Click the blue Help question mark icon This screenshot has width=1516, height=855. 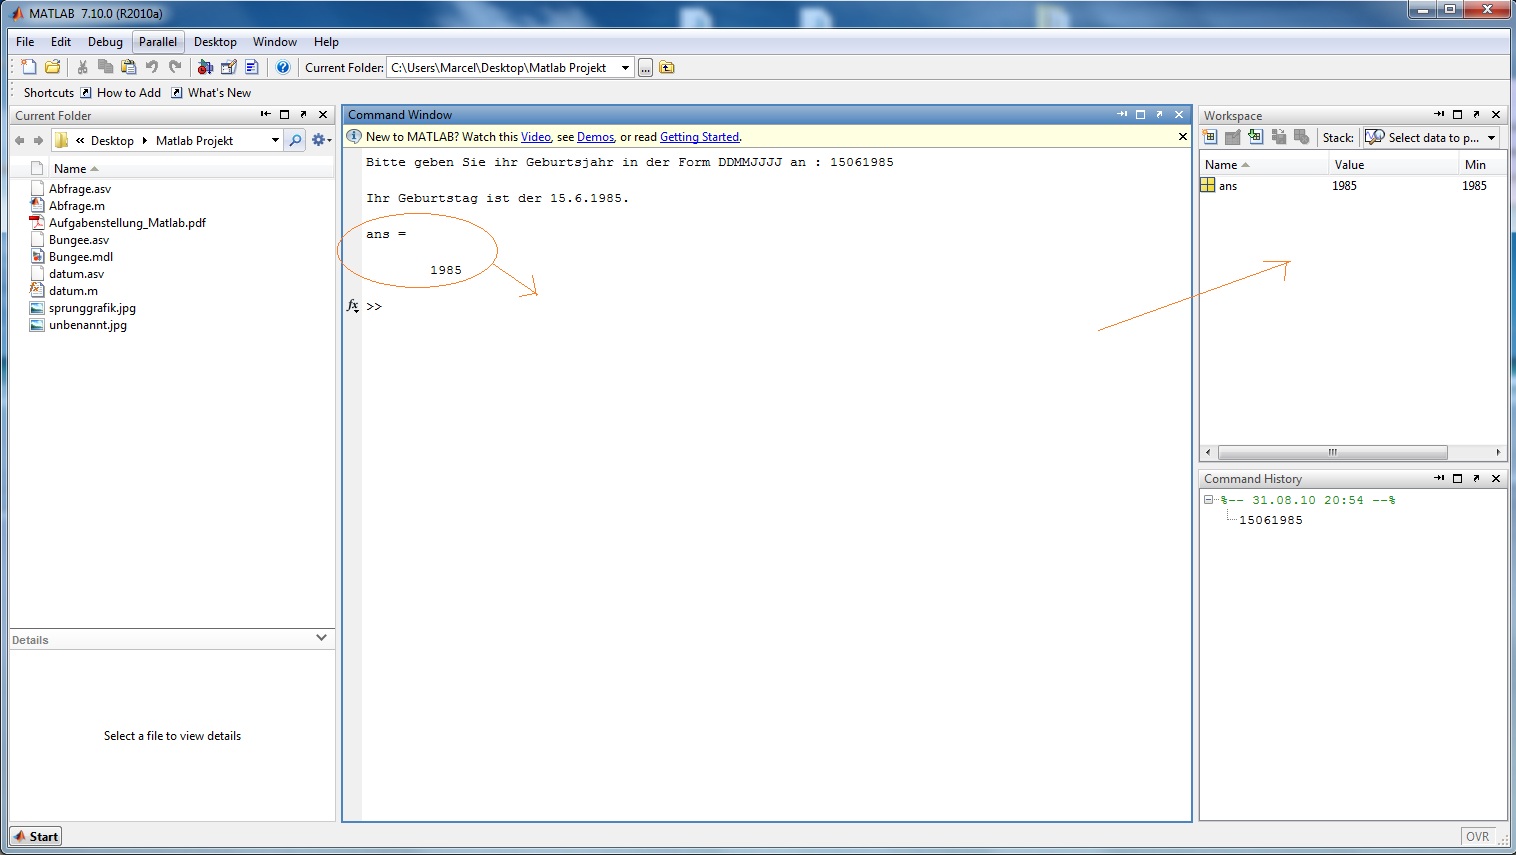point(283,67)
